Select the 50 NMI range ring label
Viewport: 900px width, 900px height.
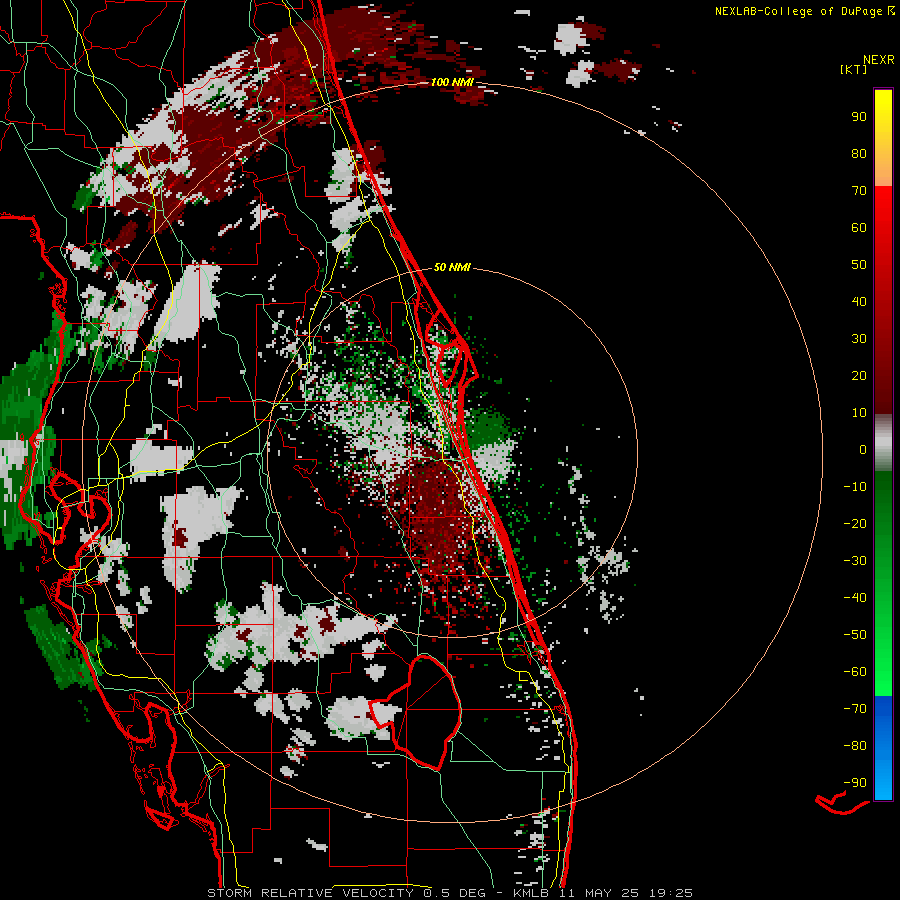[x=452, y=267]
